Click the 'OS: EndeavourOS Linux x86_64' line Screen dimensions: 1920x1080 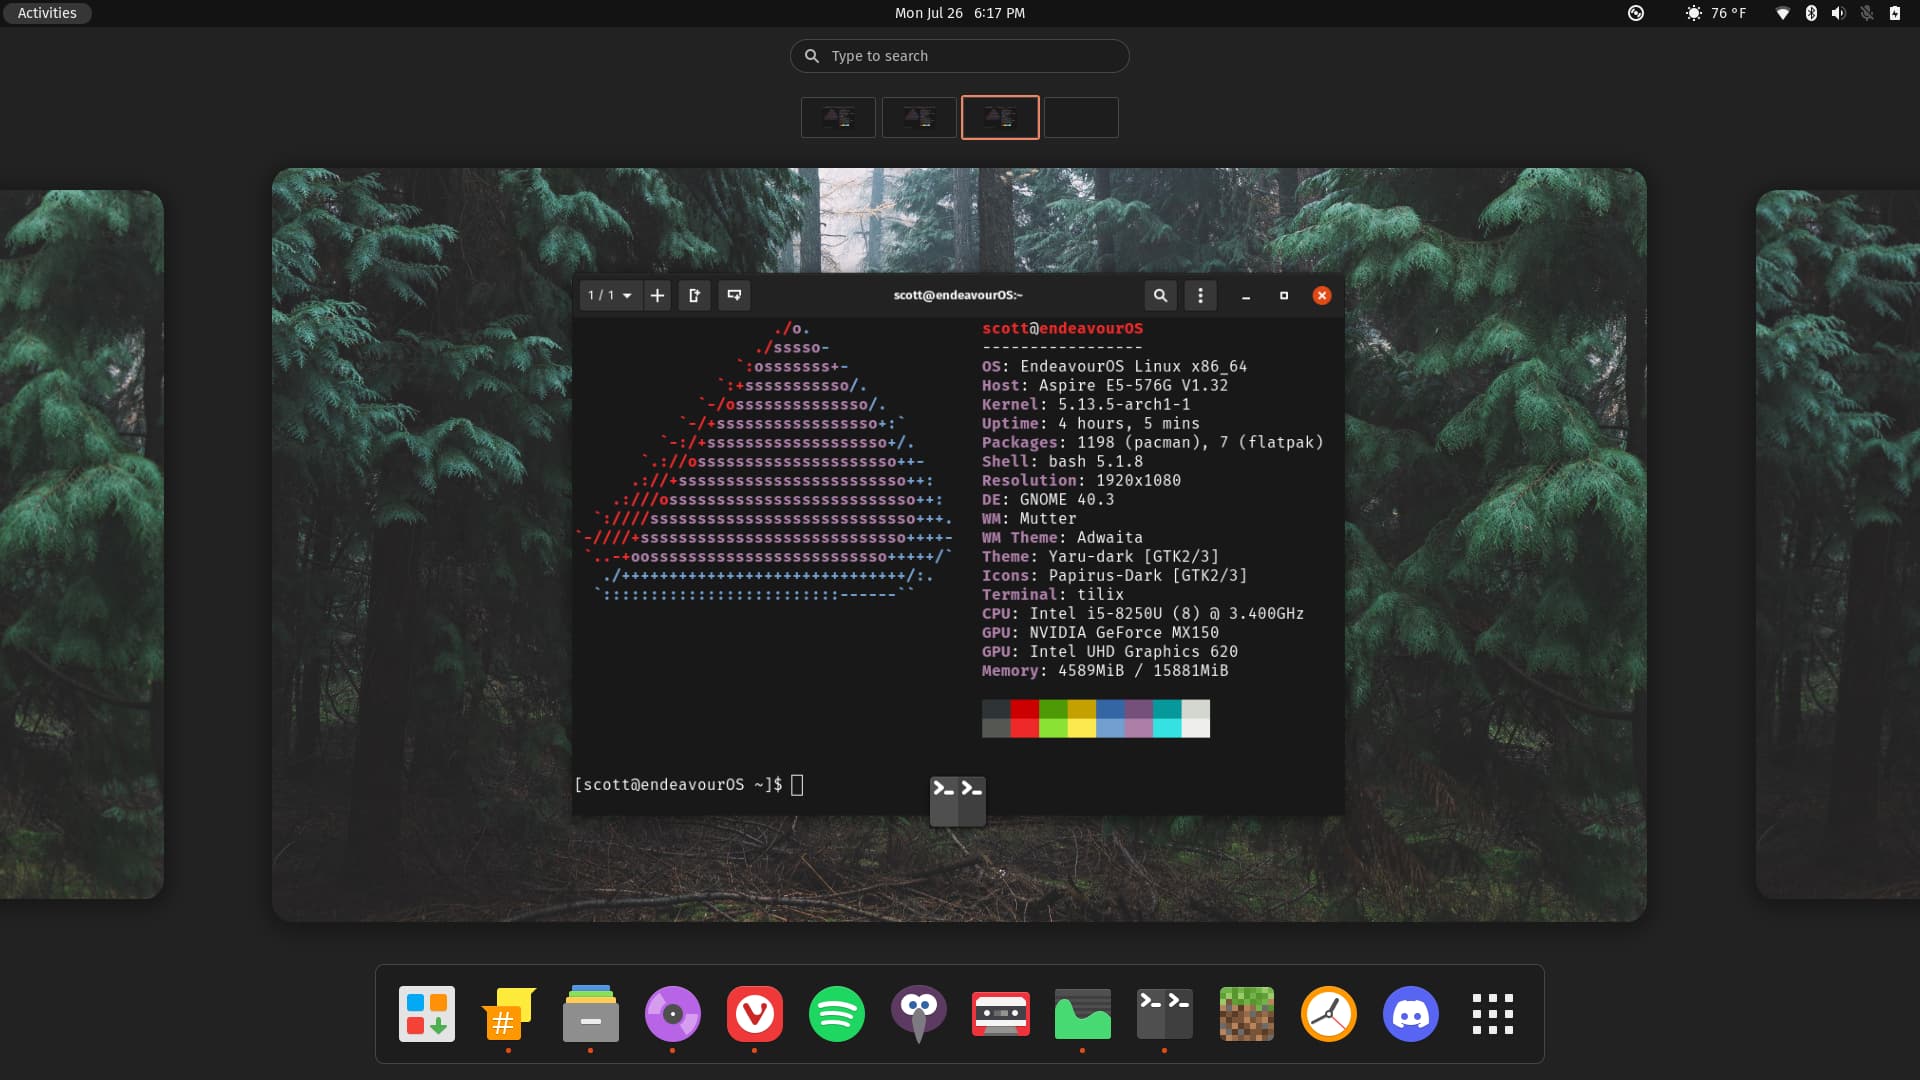coord(1114,366)
